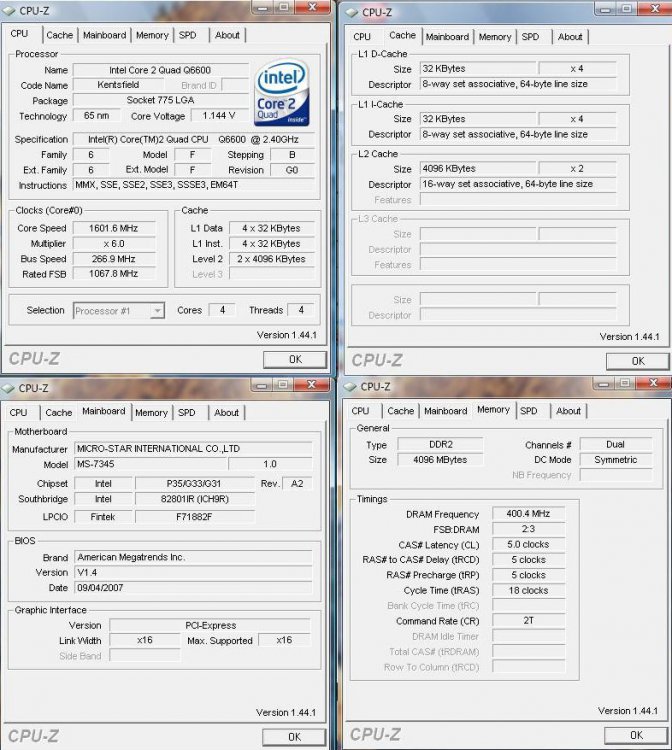Image resolution: width=672 pixels, height=750 pixels.
Task: Click the Socket 775 LGA package value
Action: 160,100
